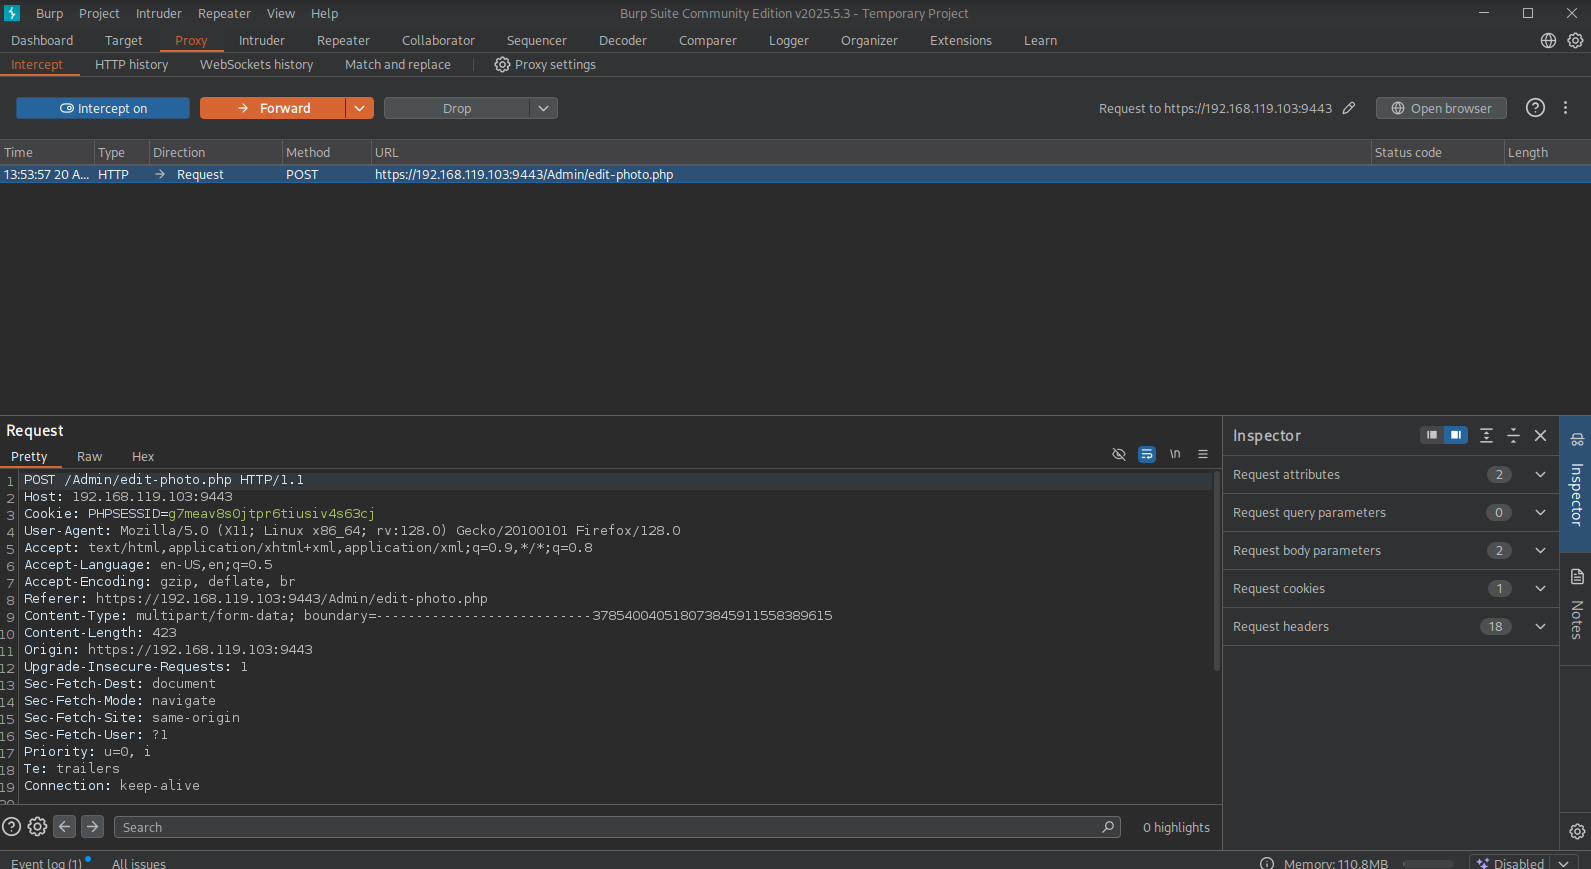This screenshot has width=1591, height=869.
Task: Open Burp help question mark icon
Action: click(x=1535, y=108)
